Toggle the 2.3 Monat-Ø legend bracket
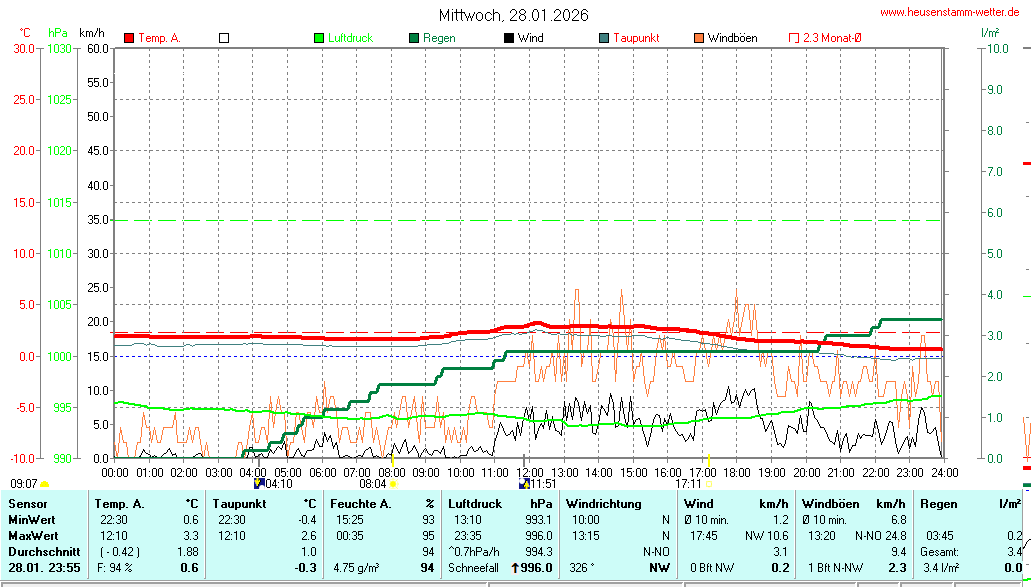1034x587 pixels. 794,38
